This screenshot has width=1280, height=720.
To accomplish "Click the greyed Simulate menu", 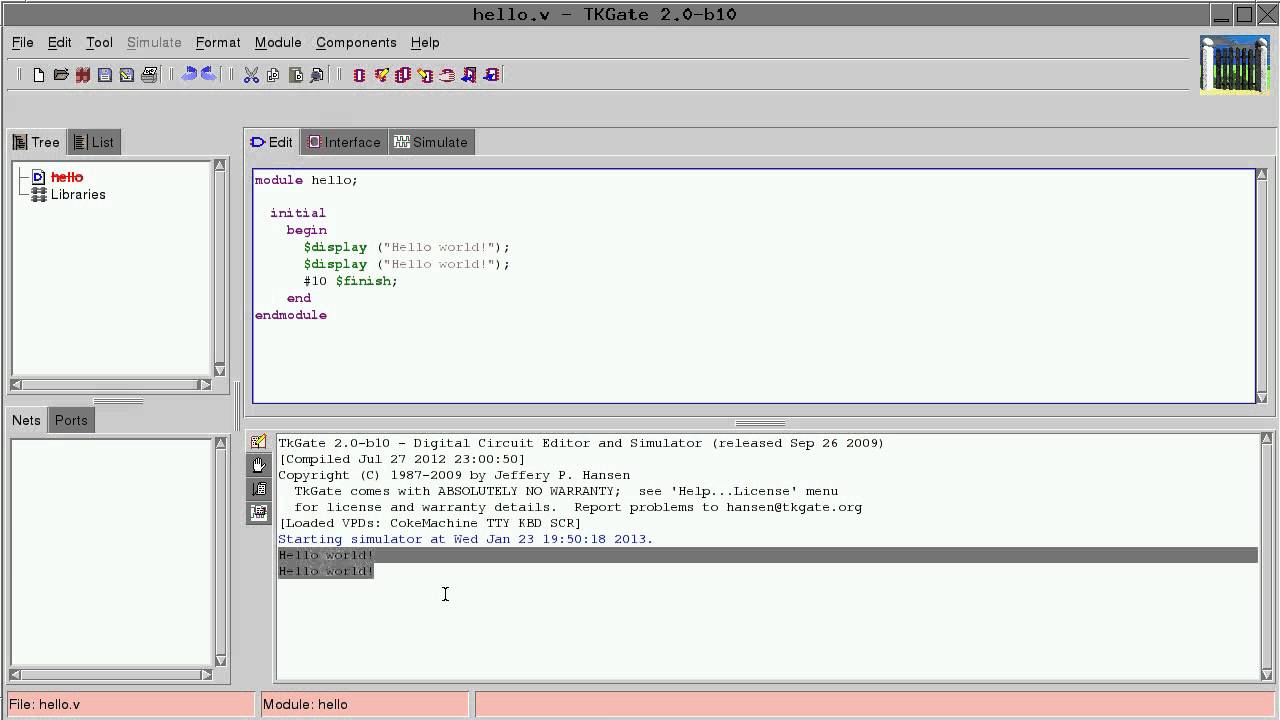I will (x=154, y=42).
